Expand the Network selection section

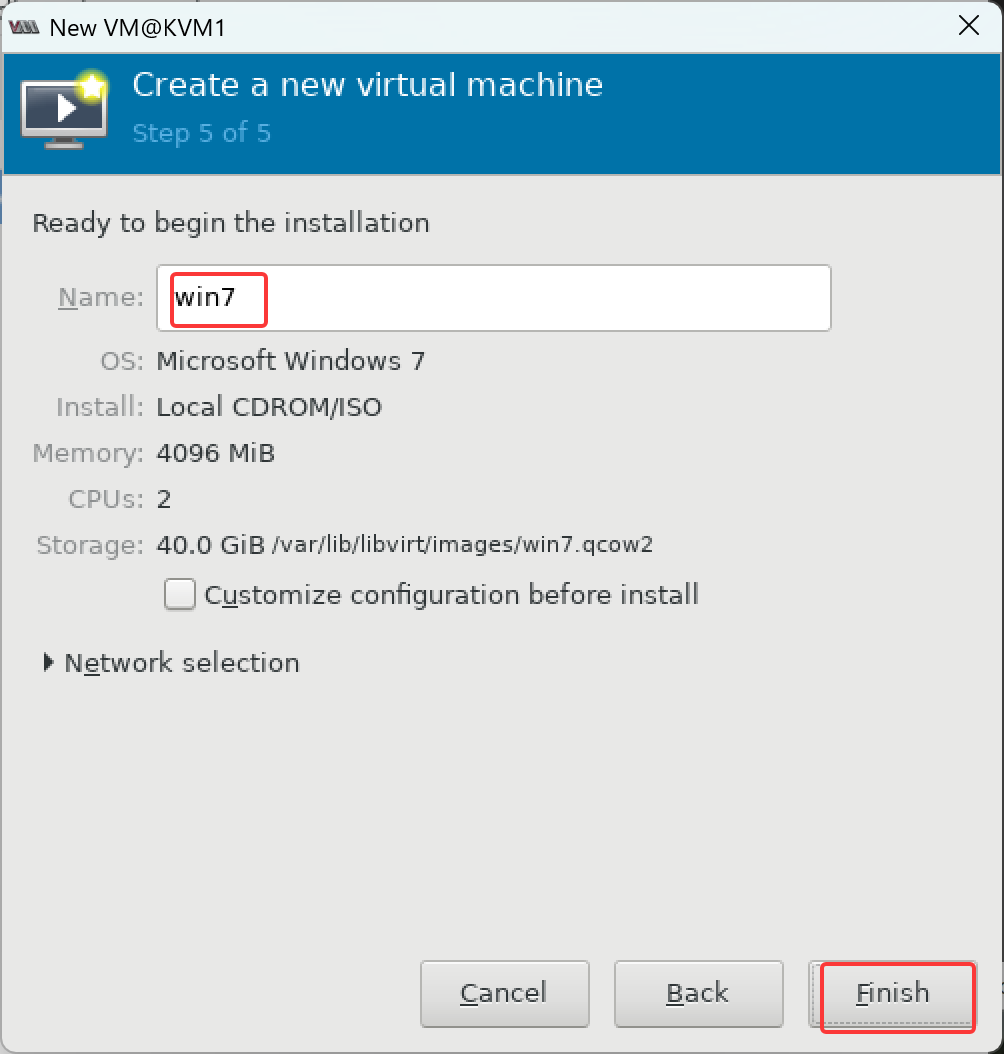click(x=48, y=663)
